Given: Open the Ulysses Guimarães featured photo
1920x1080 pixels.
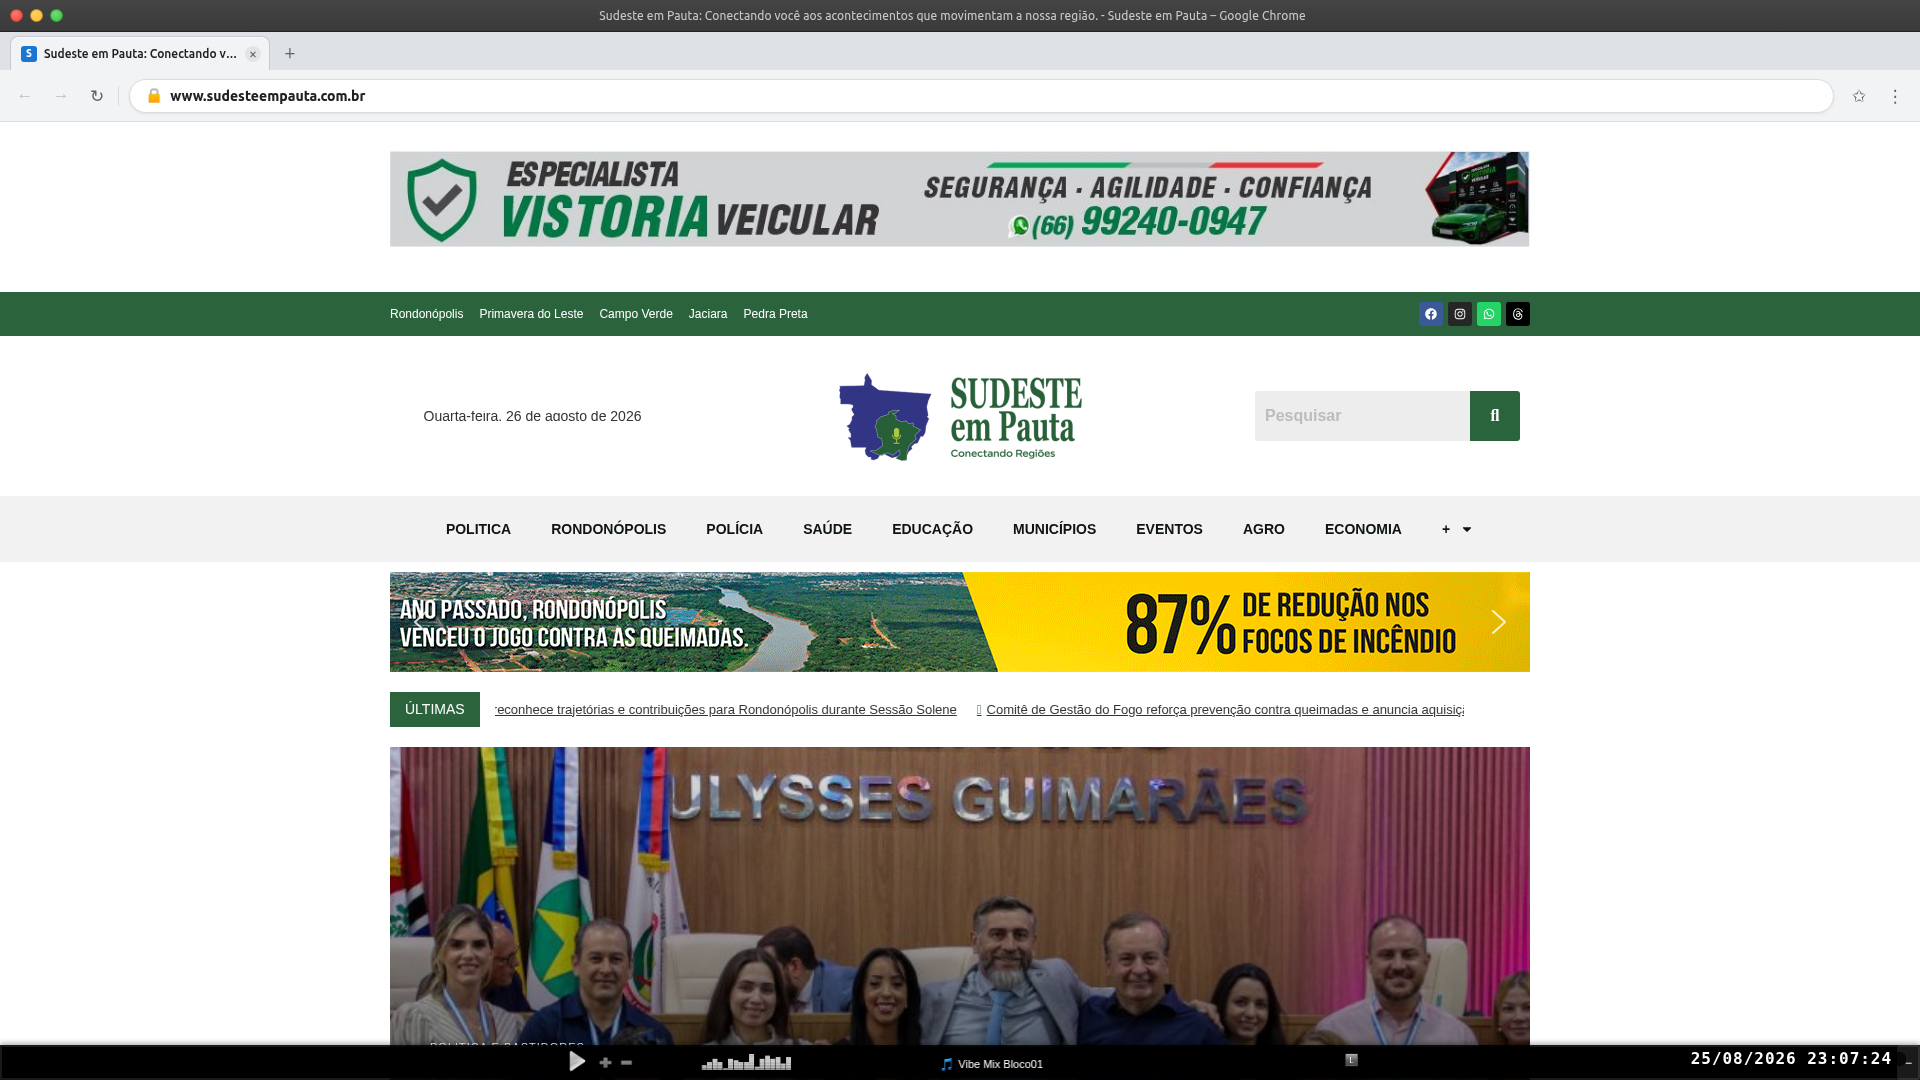Looking at the screenshot, I should [x=959, y=896].
